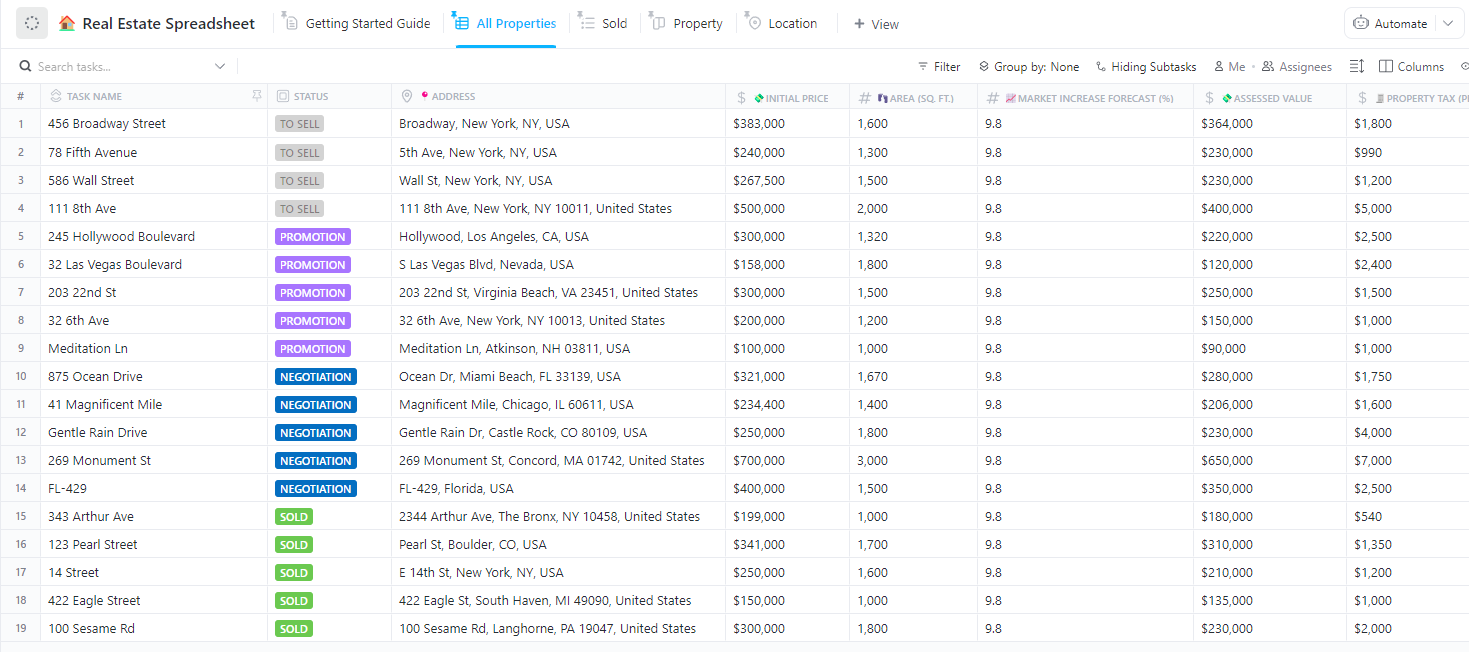Click the Automate button
Screen dimensions: 1469x652
point(1389,23)
